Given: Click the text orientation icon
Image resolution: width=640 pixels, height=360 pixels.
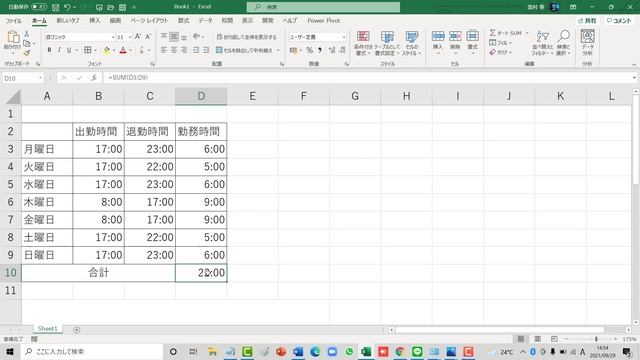Looking at the screenshot, I should pyautogui.click(x=196, y=37).
